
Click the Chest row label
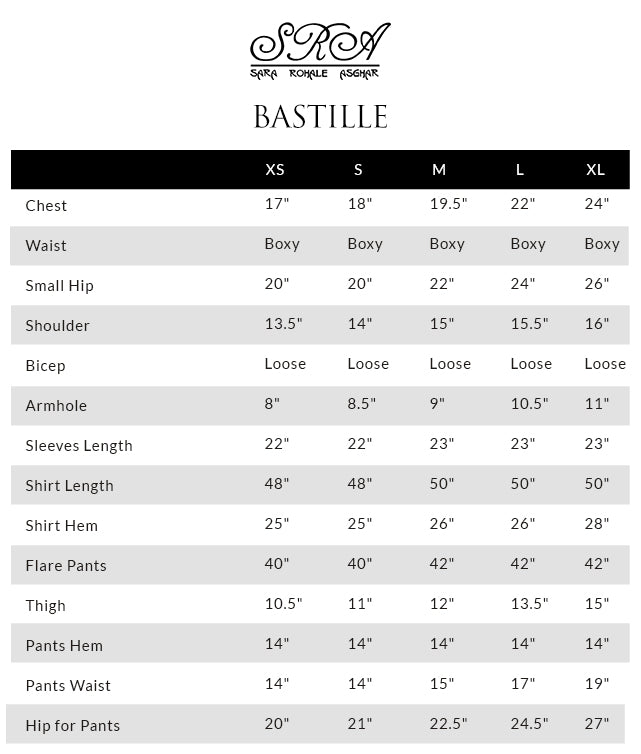46,206
